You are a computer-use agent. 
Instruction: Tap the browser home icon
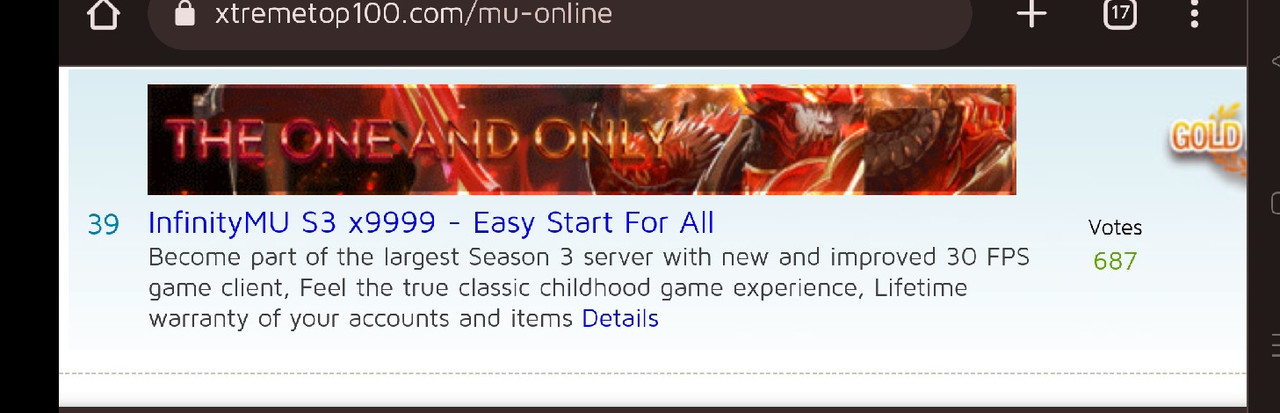point(104,14)
